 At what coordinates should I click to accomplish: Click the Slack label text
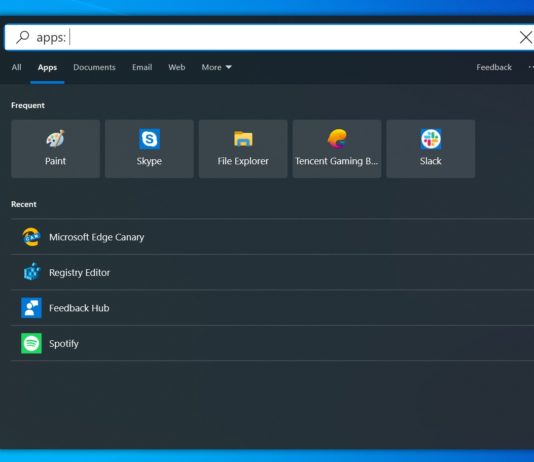click(430, 161)
